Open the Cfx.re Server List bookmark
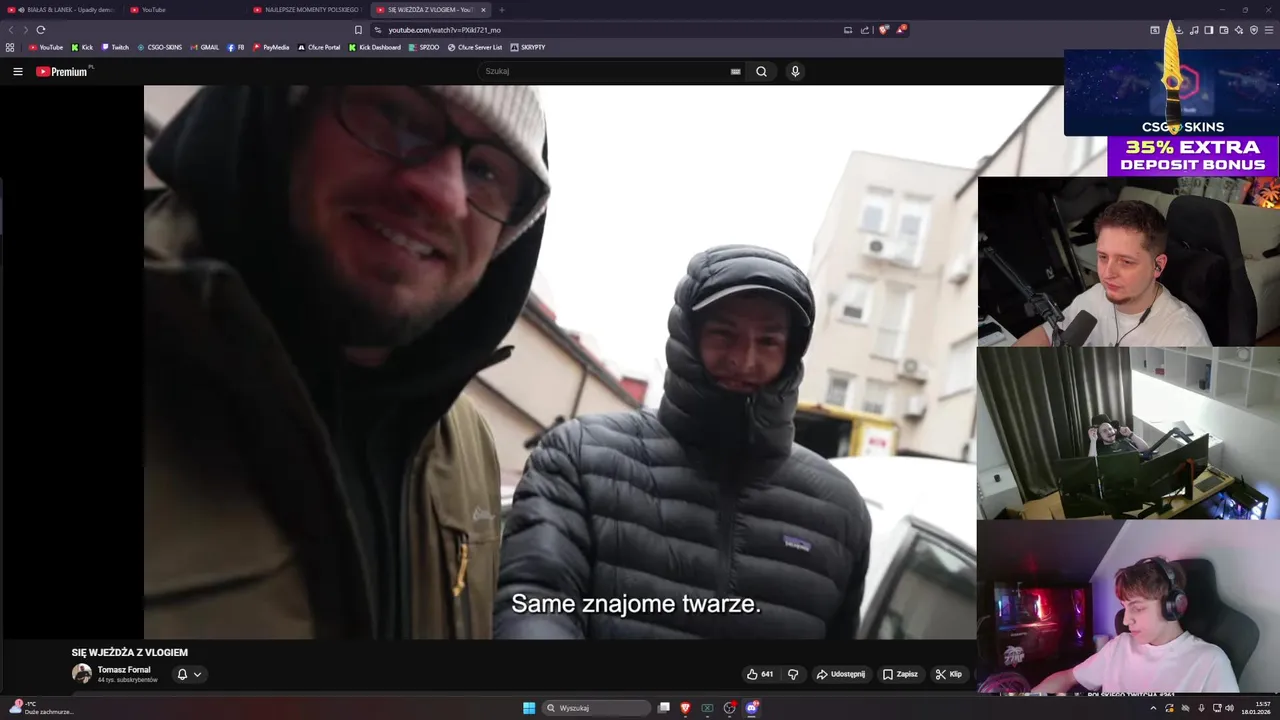This screenshot has height=720, width=1280. [475, 47]
